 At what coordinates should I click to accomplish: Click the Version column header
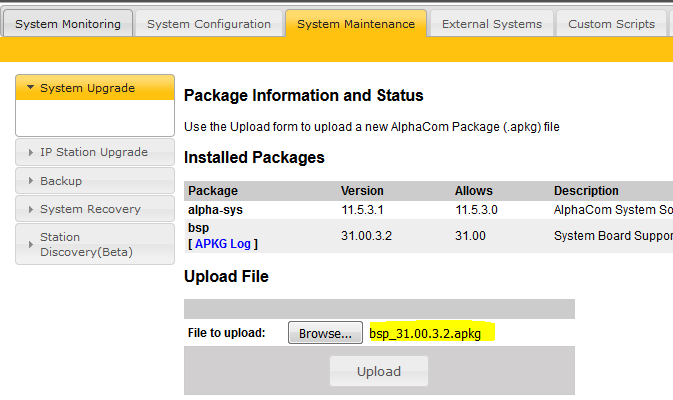pos(362,191)
